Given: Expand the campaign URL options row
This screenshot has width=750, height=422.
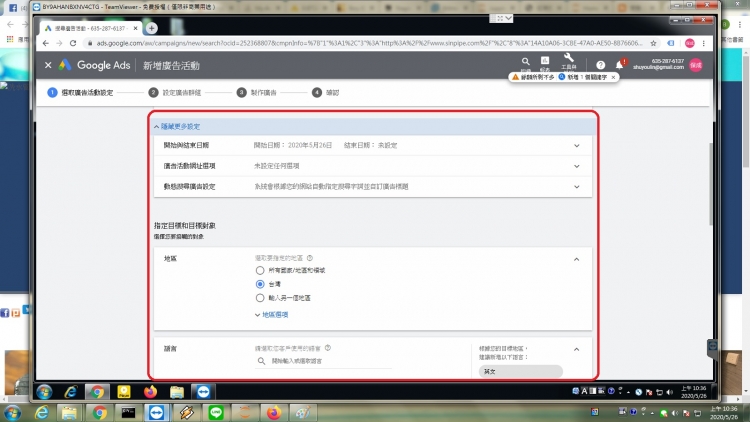Looking at the screenshot, I should [x=373, y=166].
